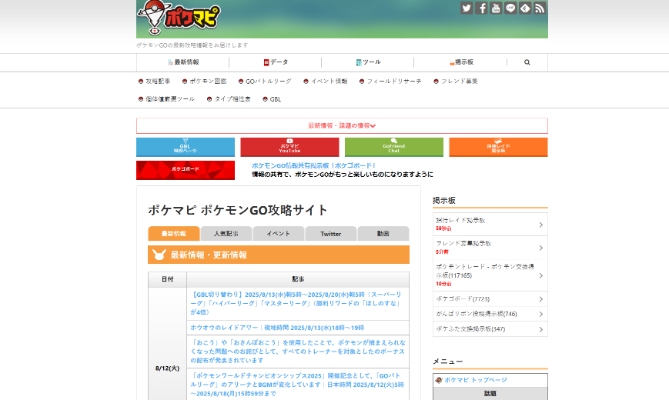Open the がんばリボン sidebar row (746)
Image resolution: width=669 pixels, height=400 pixels.
tap(490, 314)
